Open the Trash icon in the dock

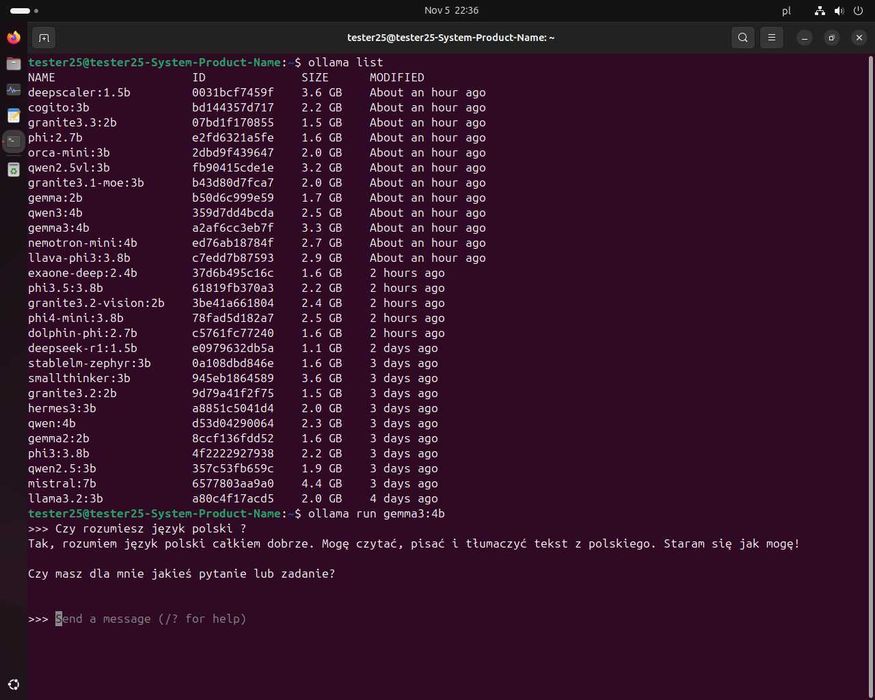click(13, 169)
